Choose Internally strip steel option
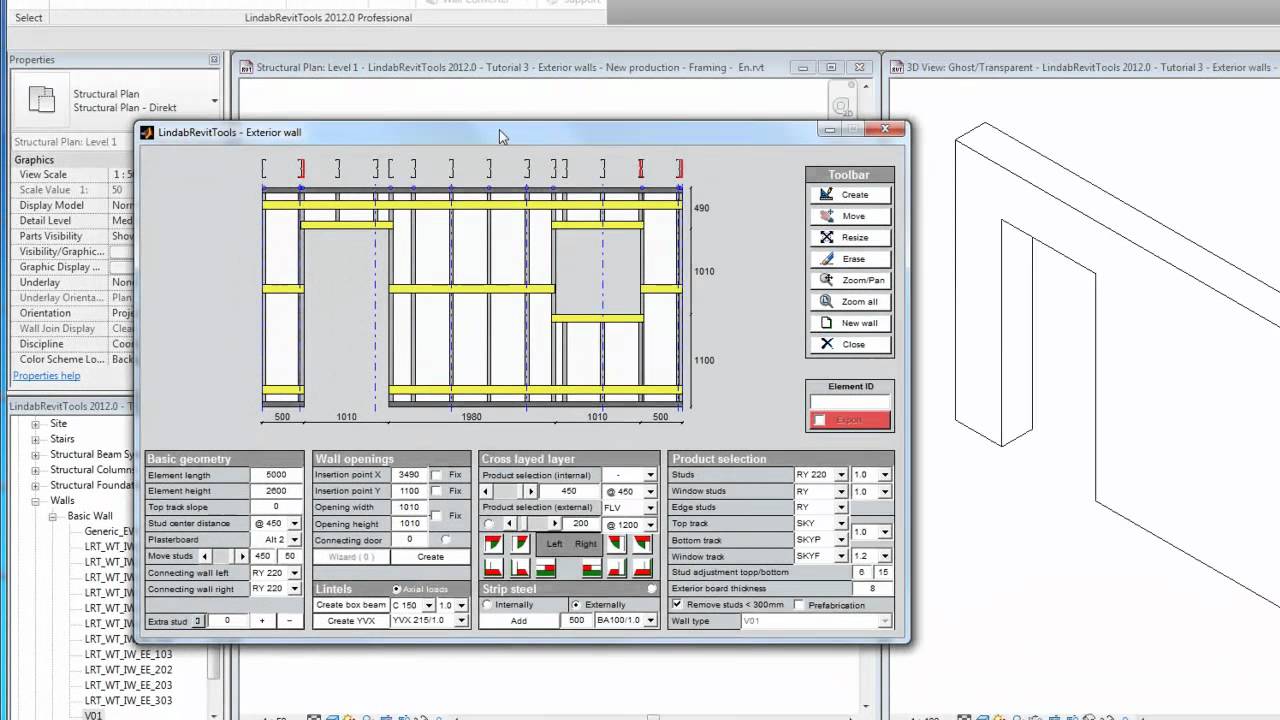Image resolution: width=1280 pixels, height=720 pixels. pos(489,605)
